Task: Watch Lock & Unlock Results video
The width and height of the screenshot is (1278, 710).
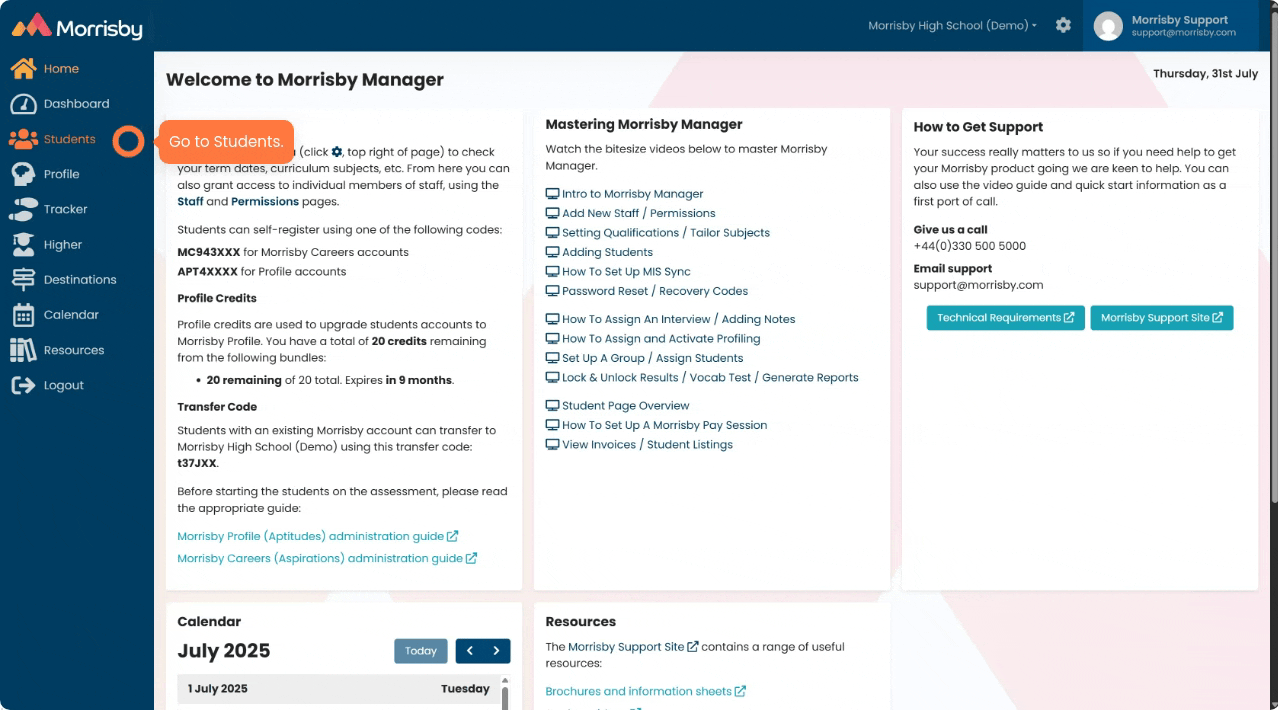Action: pos(710,378)
